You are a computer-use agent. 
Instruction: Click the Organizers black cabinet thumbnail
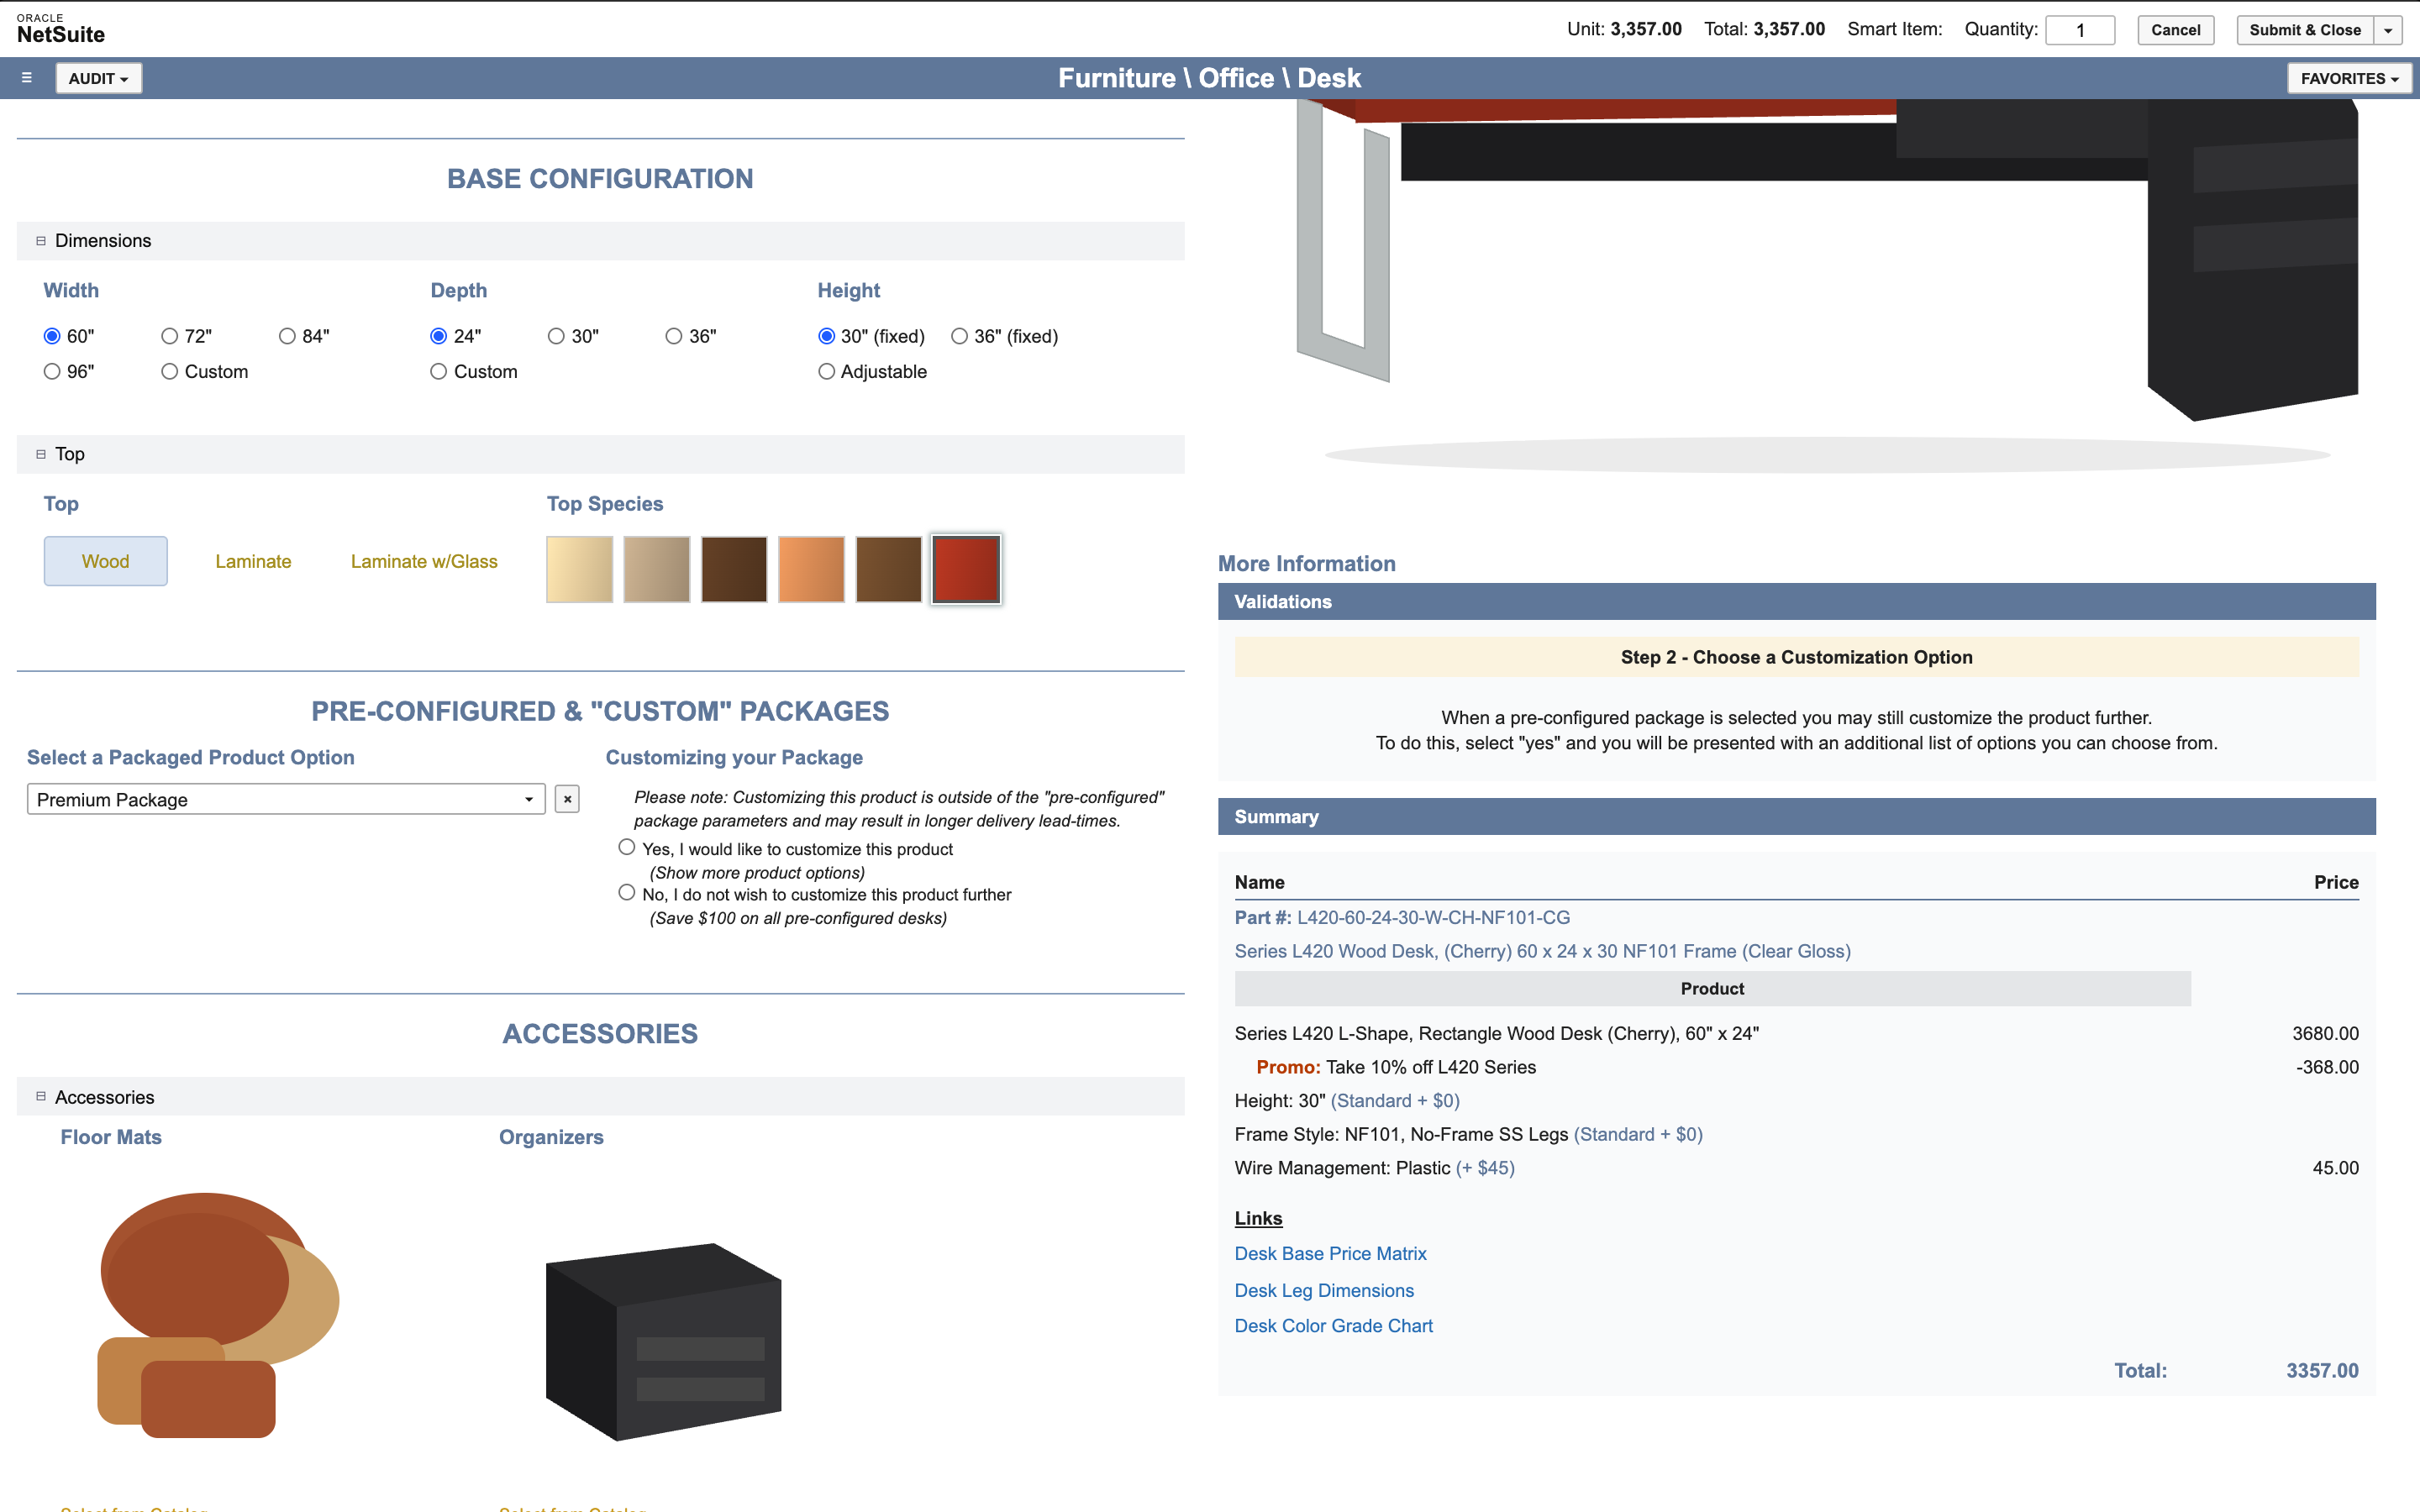tap(663, 1342)
